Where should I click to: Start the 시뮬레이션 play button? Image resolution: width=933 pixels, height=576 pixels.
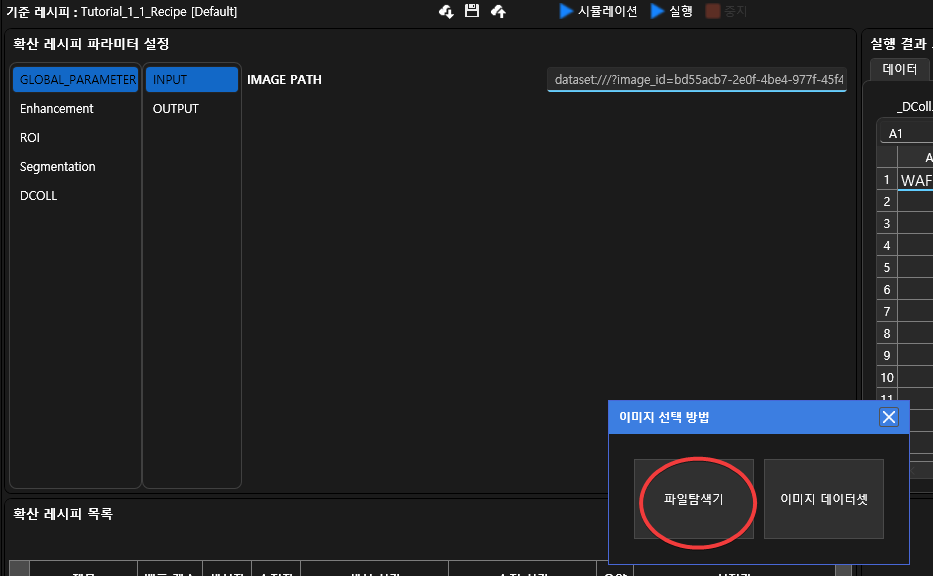click(598, 12)
